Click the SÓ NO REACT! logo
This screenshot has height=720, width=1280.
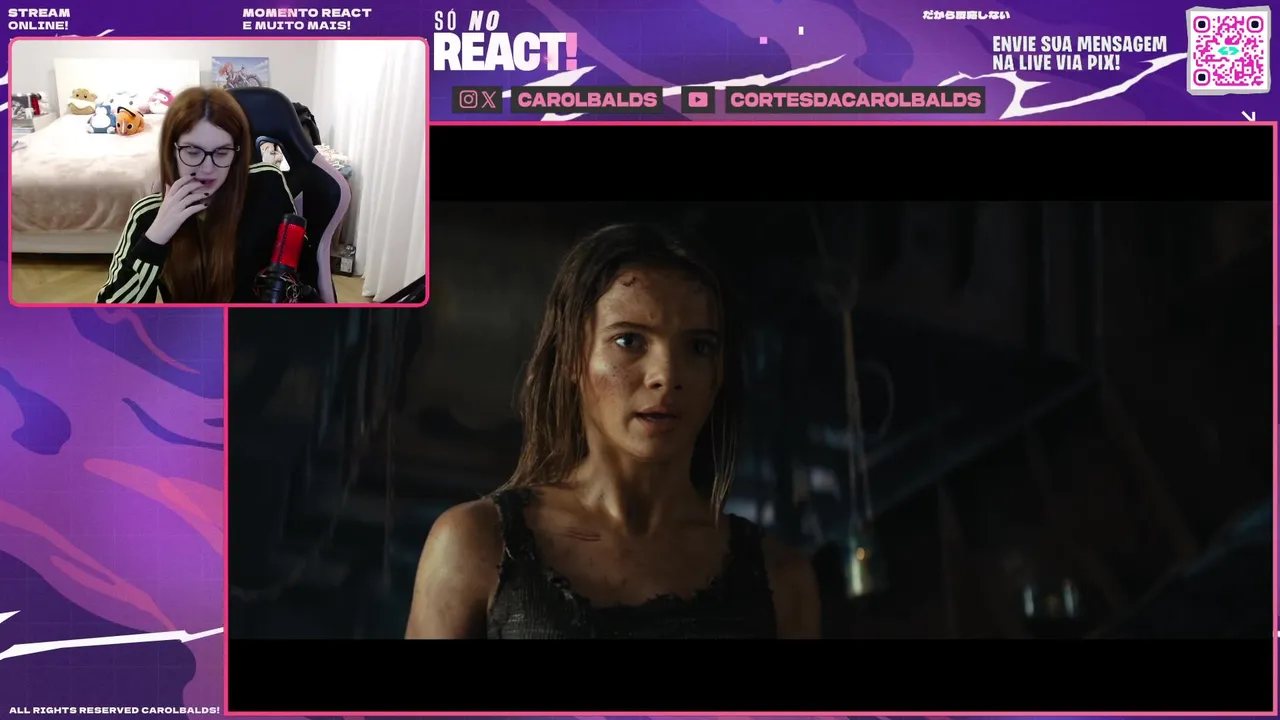pos(505,42)
